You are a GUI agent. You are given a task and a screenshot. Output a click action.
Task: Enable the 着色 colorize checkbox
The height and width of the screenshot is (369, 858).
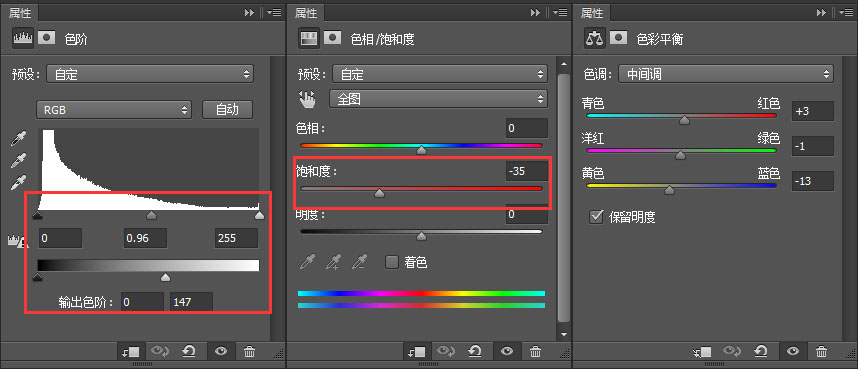click(x=392, y=262)
